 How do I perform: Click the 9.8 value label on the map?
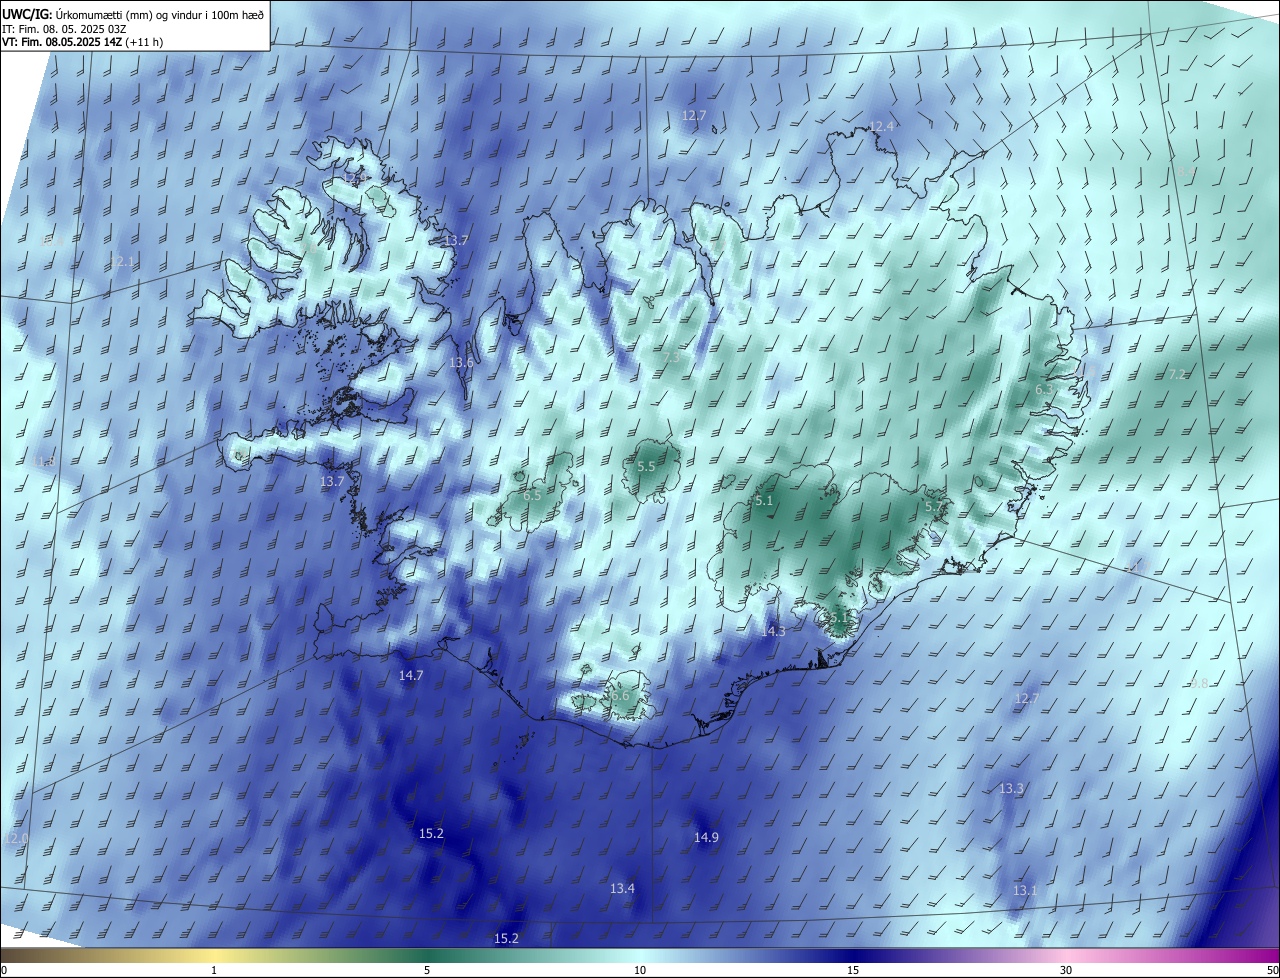coord(1199,683)
